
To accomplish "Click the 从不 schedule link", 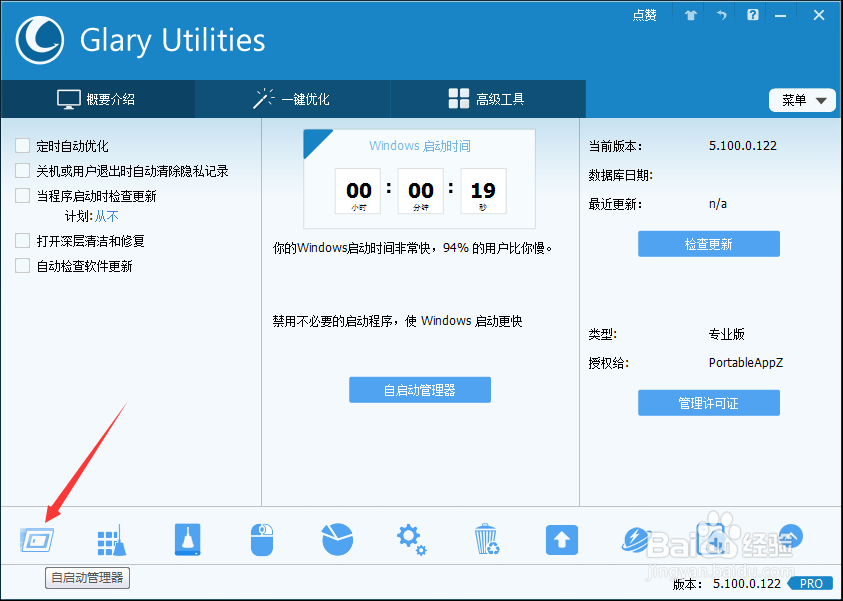I will pyautogui.click(x=106, y=216).
